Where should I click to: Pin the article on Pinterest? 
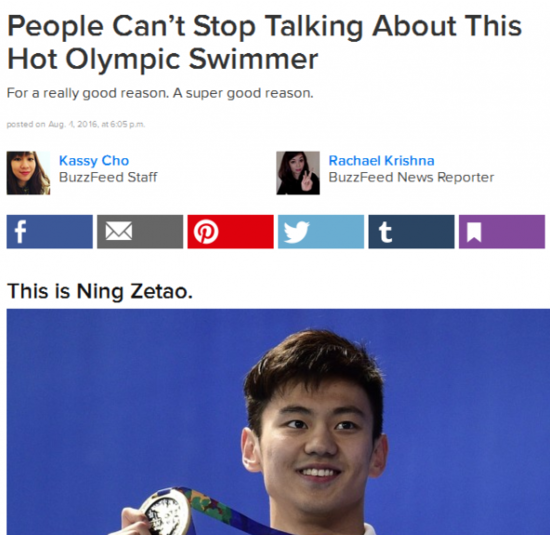tap(230, 232)
